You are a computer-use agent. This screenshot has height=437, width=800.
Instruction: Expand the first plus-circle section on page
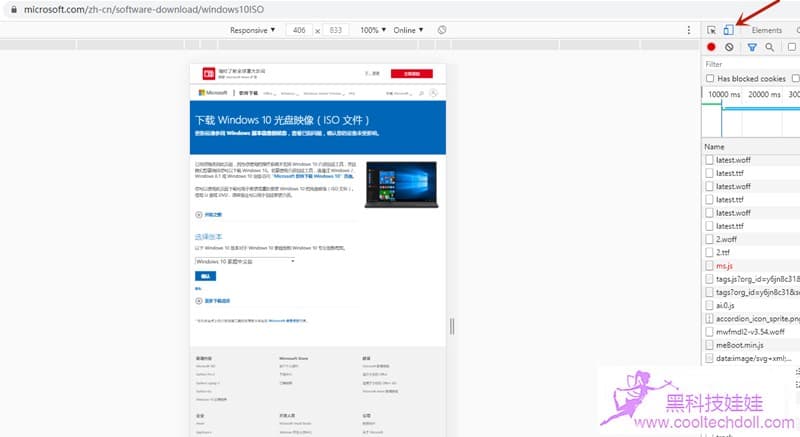(198, 215)
